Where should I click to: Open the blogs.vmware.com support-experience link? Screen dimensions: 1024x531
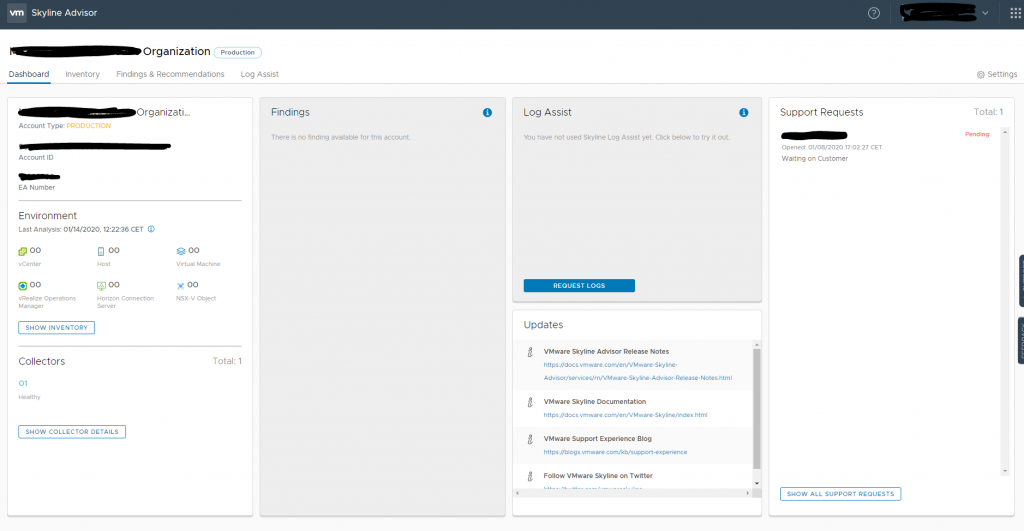click(x=615, y=452)
